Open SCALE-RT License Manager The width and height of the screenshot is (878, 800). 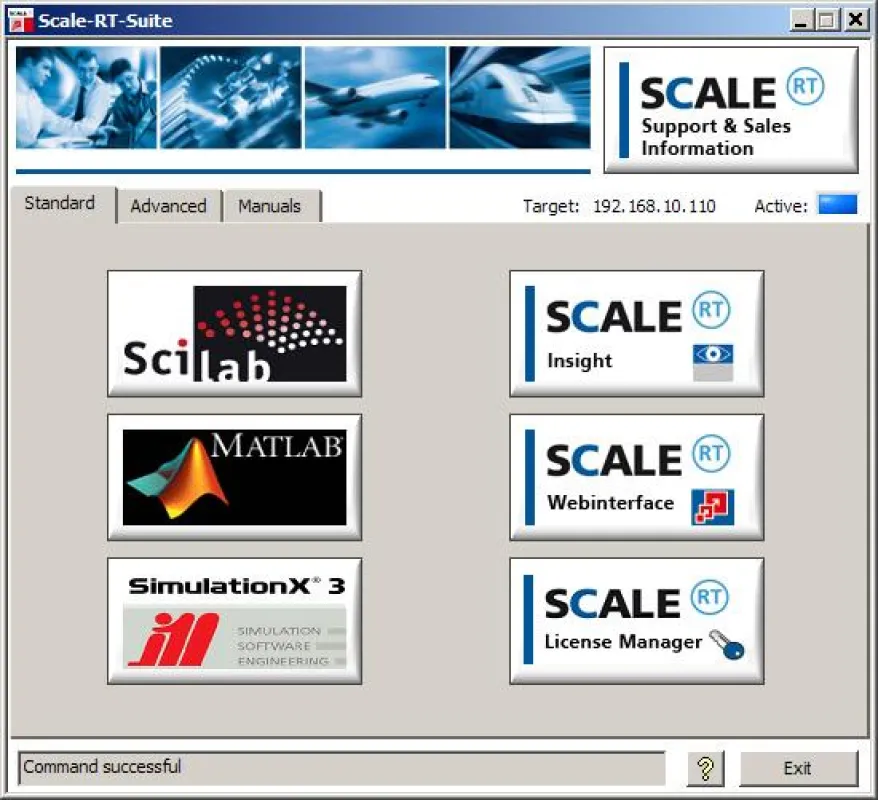(637, 621)
